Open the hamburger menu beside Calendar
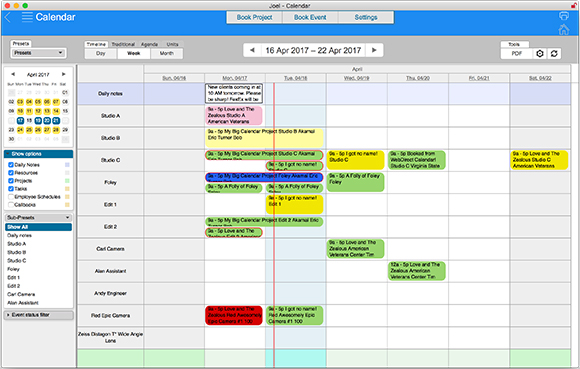 click(x=27, y=17)
